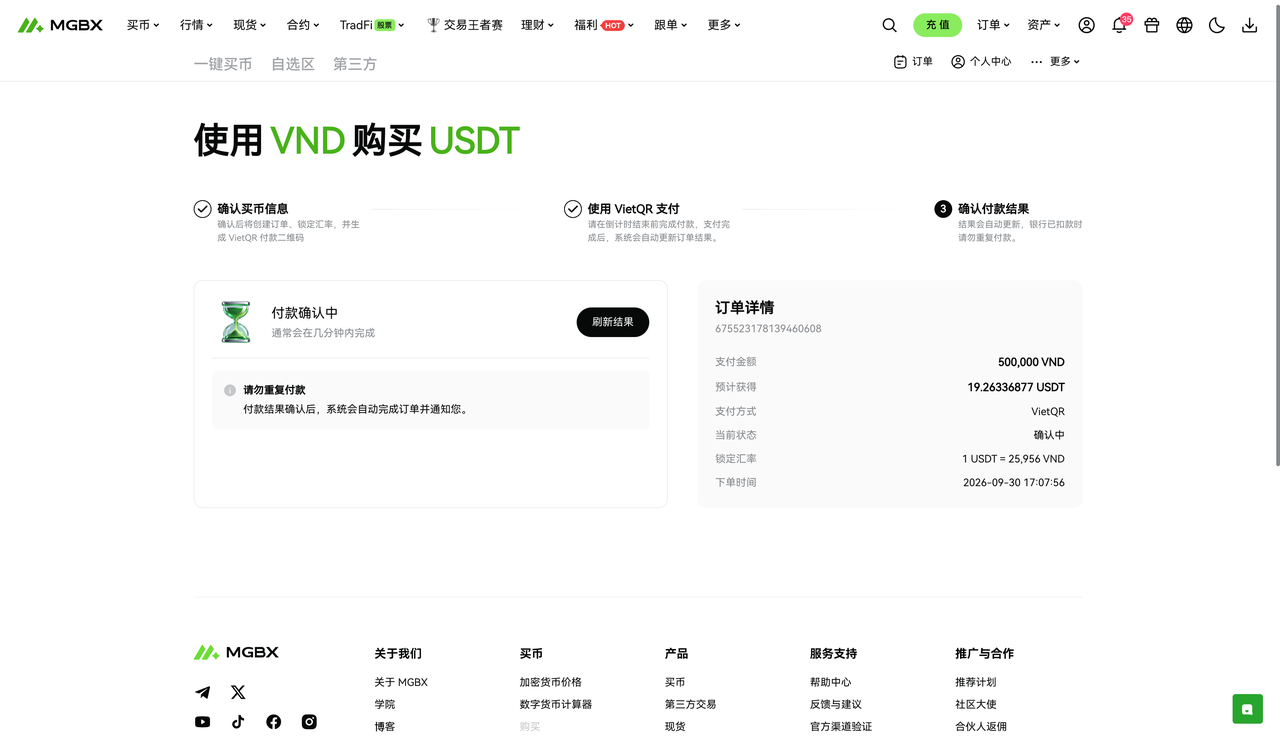Viewport: 1280px width, 737px height.
Task: Open the gift rewards icon
Action: click(x=1152, y=25)
